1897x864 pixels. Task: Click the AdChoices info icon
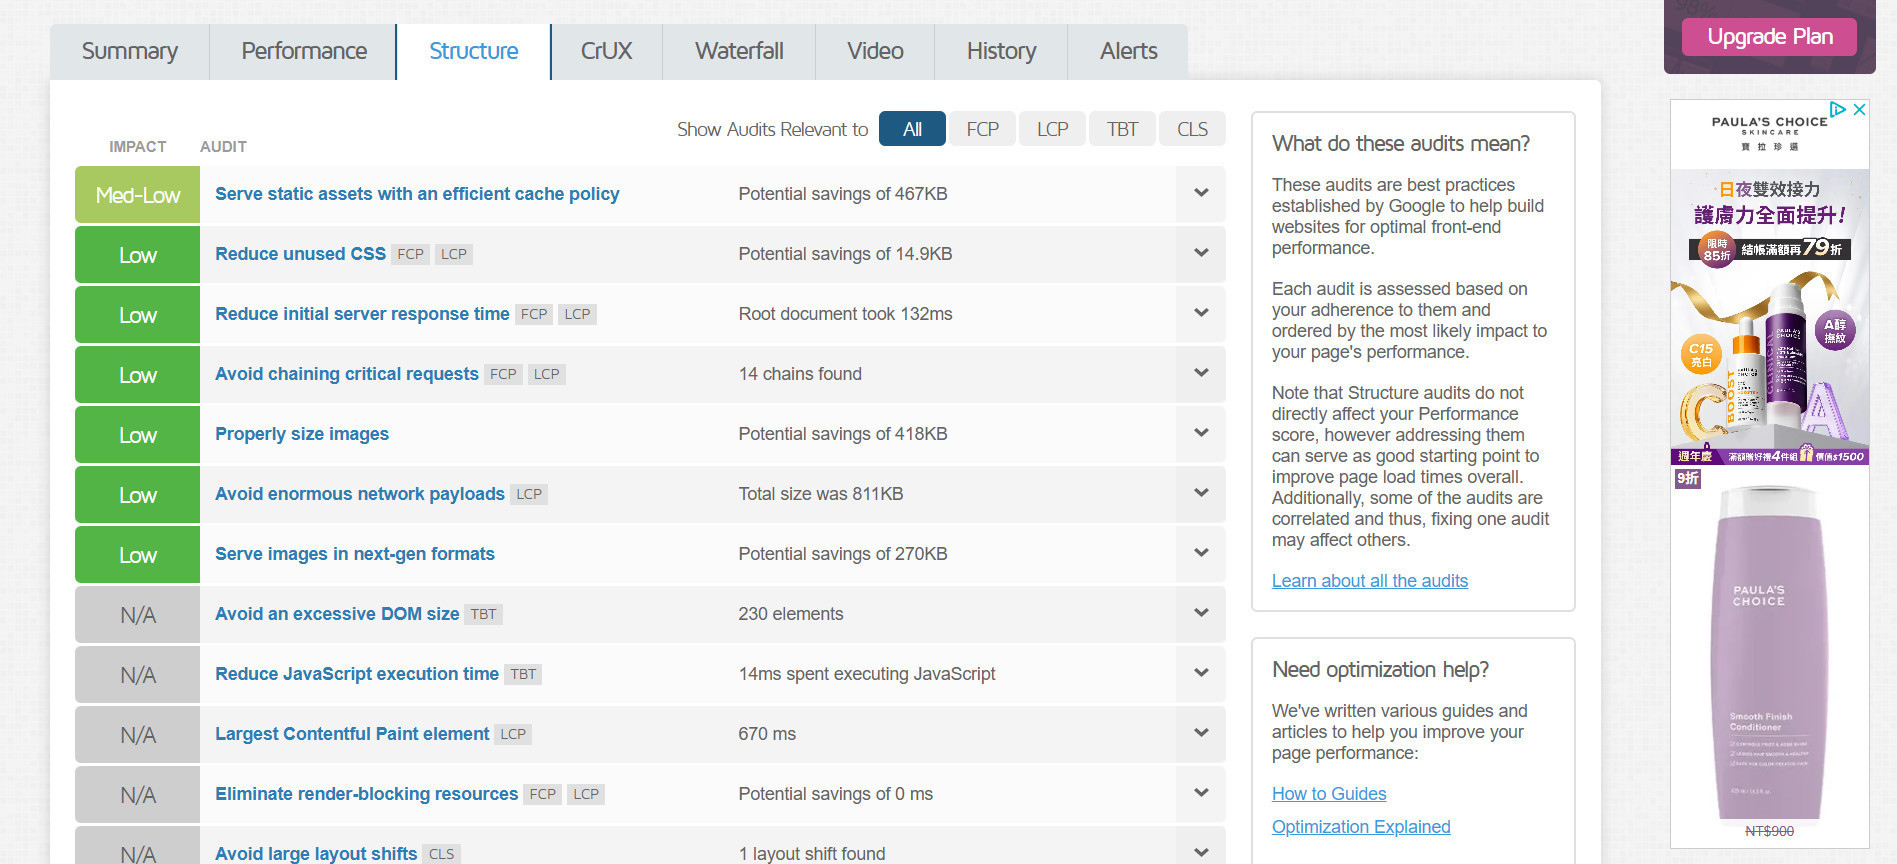[x=1838, y=110]
